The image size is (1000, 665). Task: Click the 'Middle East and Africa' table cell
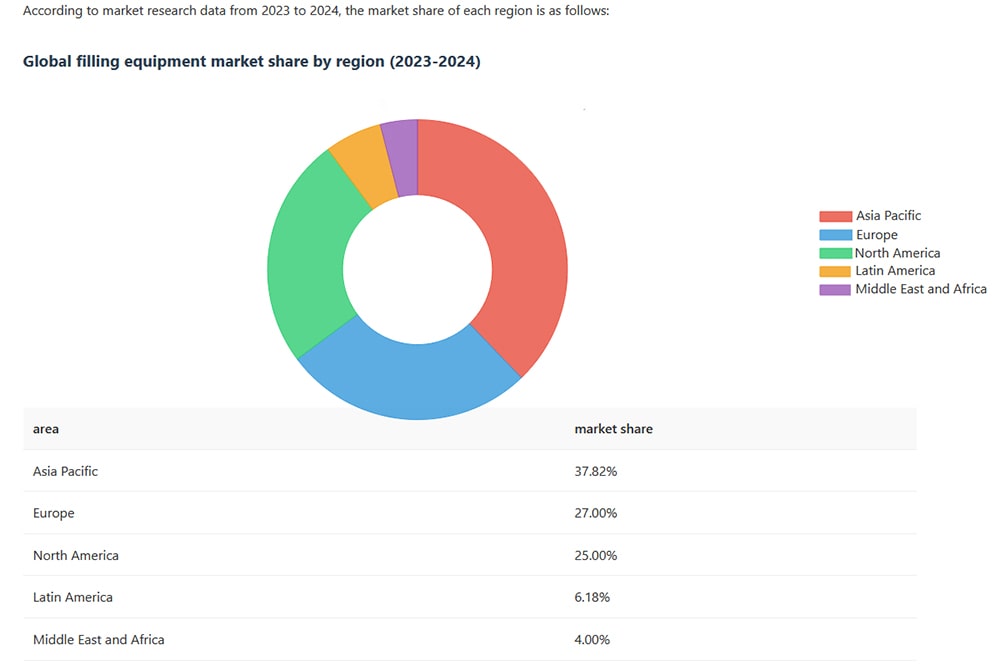pyautogui.click(x=99, y=639)
